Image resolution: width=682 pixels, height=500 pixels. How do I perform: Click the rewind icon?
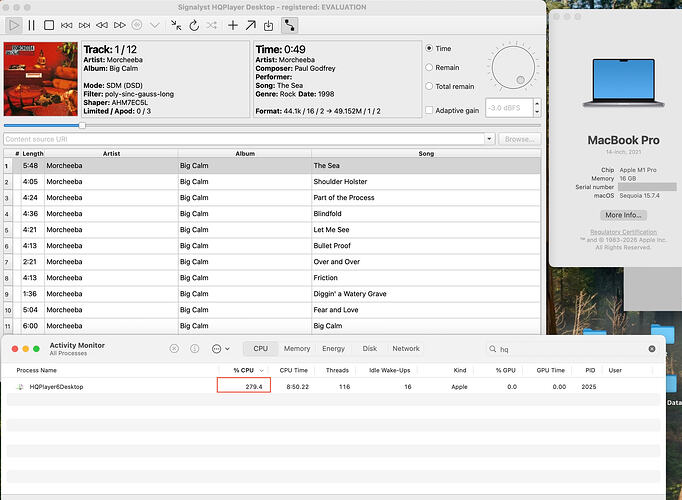click(102, 25)
